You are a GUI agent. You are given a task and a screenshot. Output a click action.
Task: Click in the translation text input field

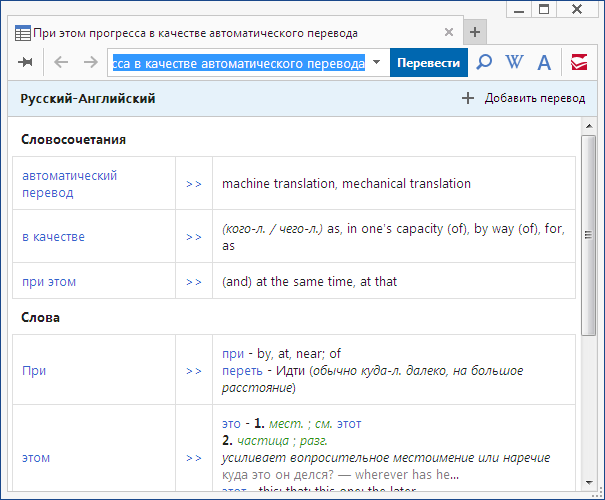point(238,63)
